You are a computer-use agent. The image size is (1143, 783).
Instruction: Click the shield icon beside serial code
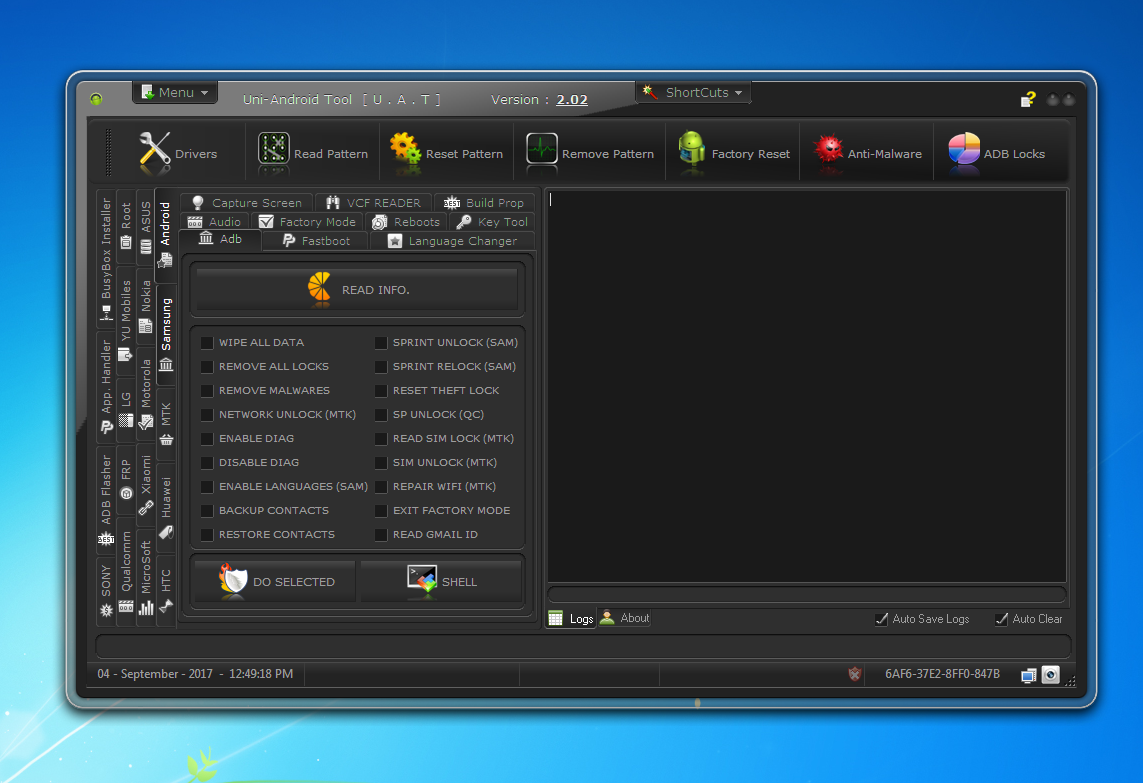point(855,674)
